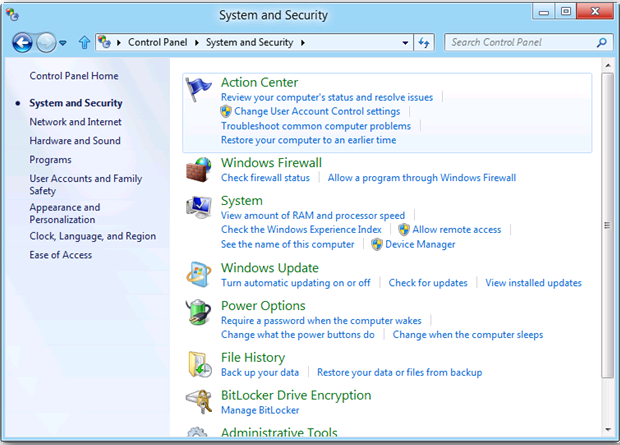This screenshot has height=445, width=620.
Task: Open the Windows Firewall heading link
Action: pyautogui.click(x=271, y=163)
